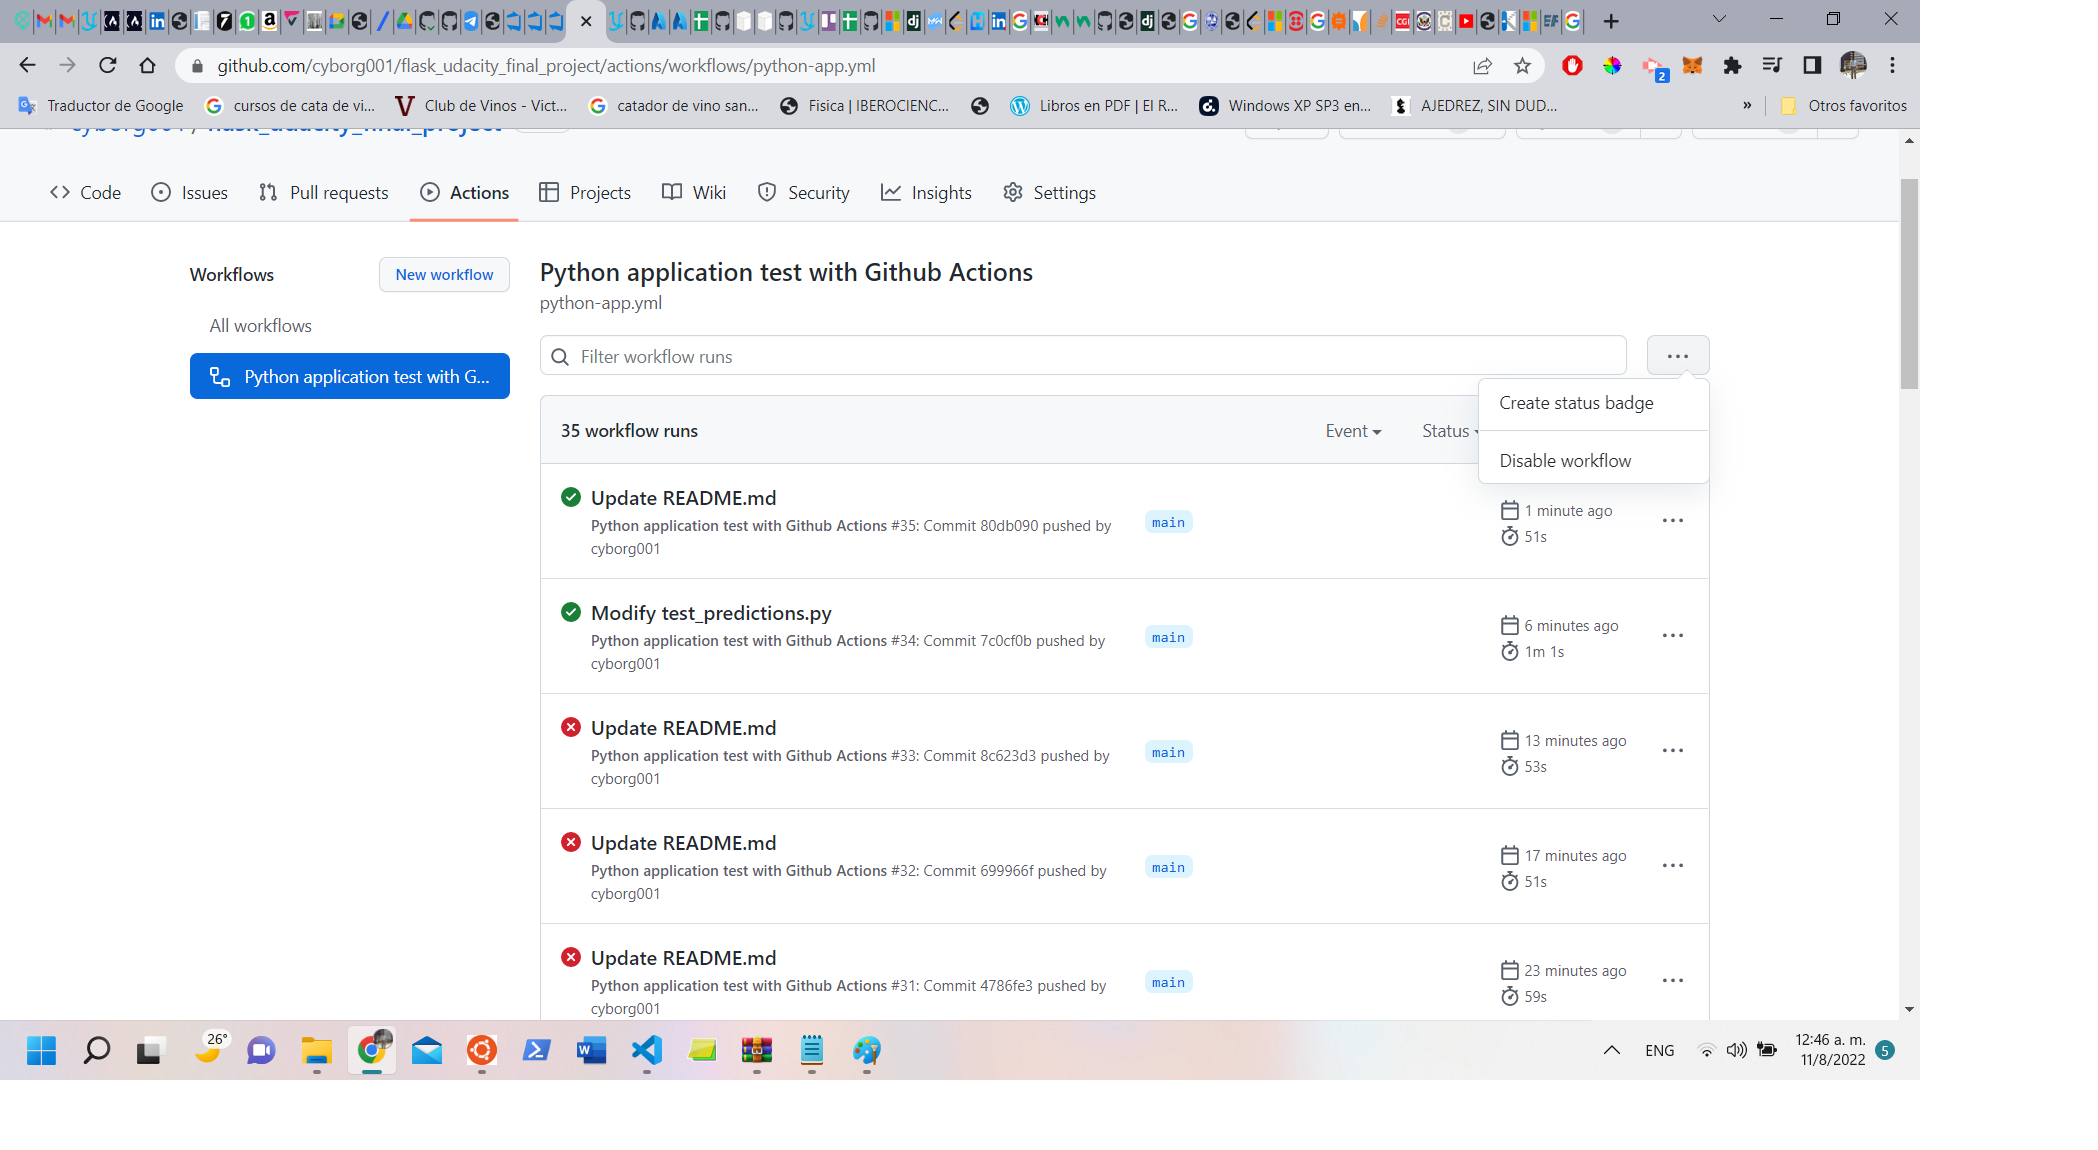Switch to the Security tab

tap(817, 192)
